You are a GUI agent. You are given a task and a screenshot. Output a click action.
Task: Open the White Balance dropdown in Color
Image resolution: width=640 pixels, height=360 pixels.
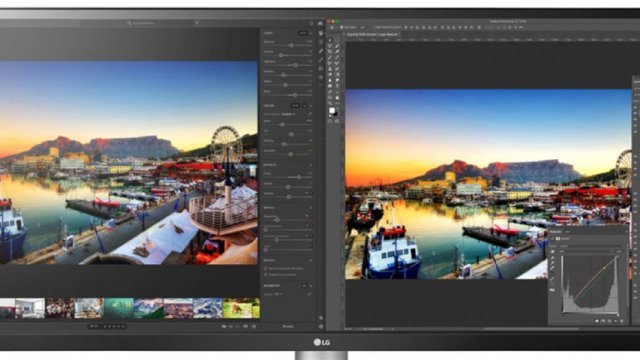288,114
